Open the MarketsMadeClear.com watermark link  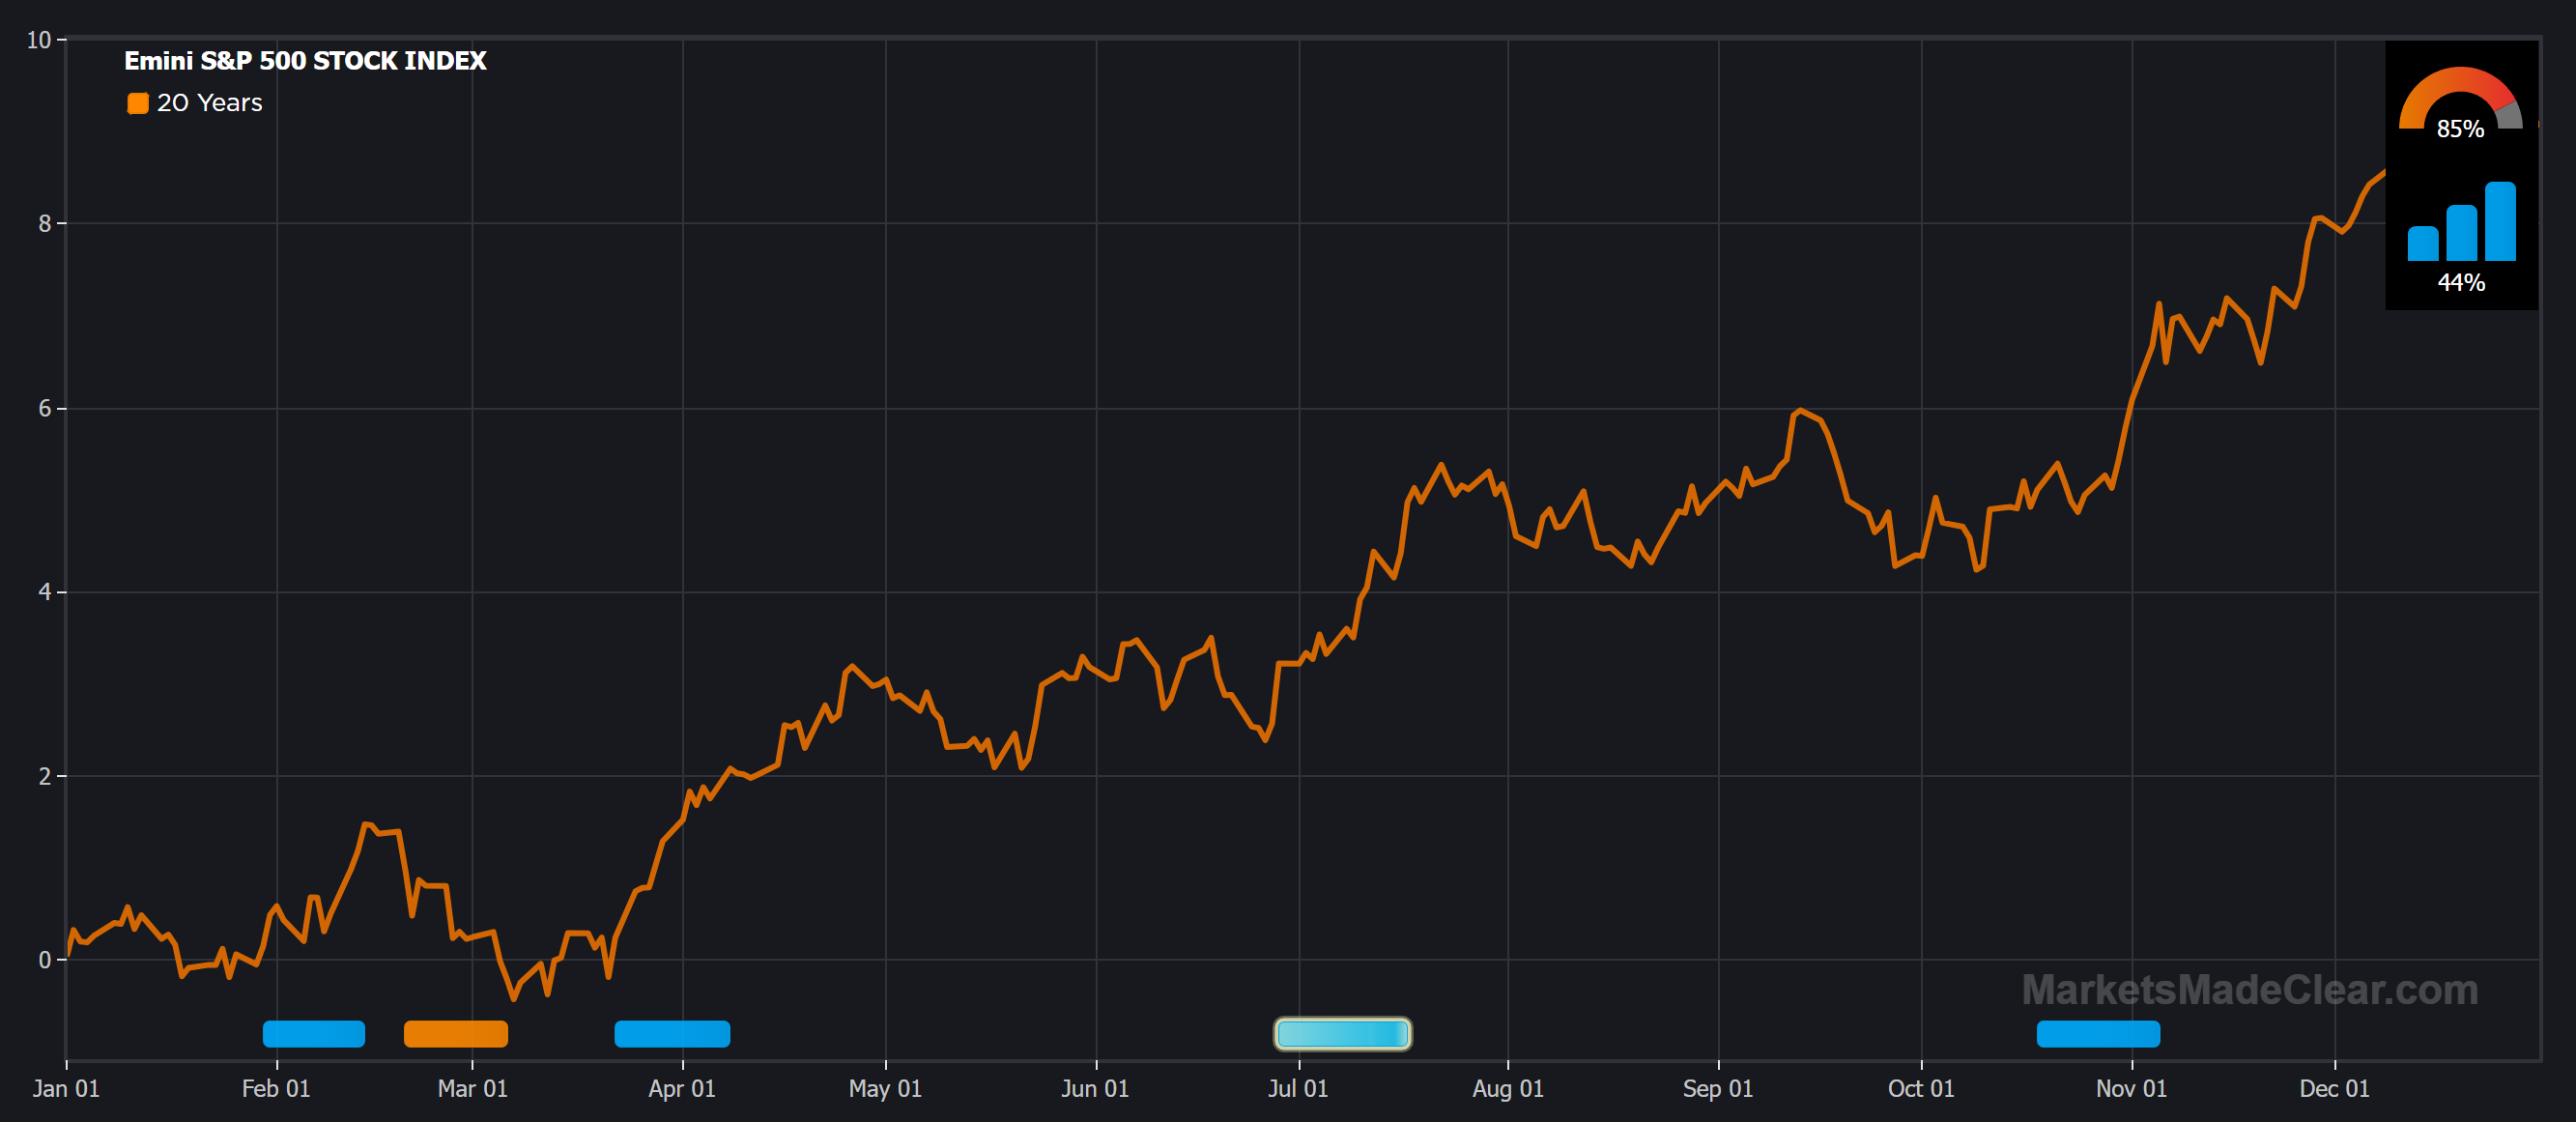[x=2249, y=989]
